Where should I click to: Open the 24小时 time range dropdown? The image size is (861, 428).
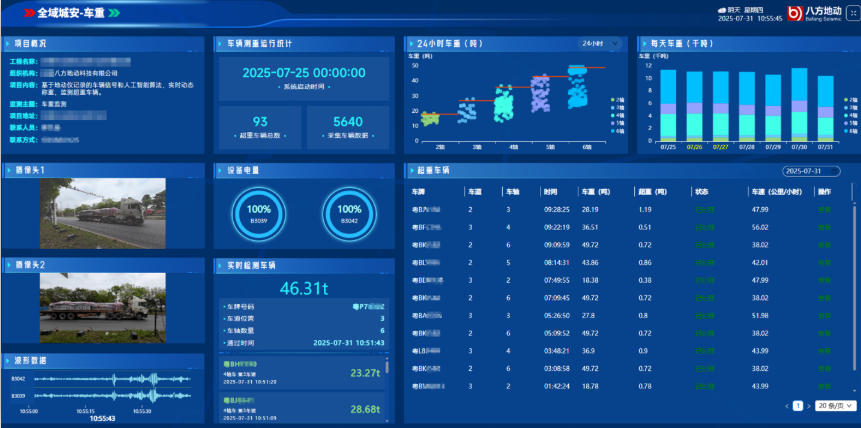(596, 44)
